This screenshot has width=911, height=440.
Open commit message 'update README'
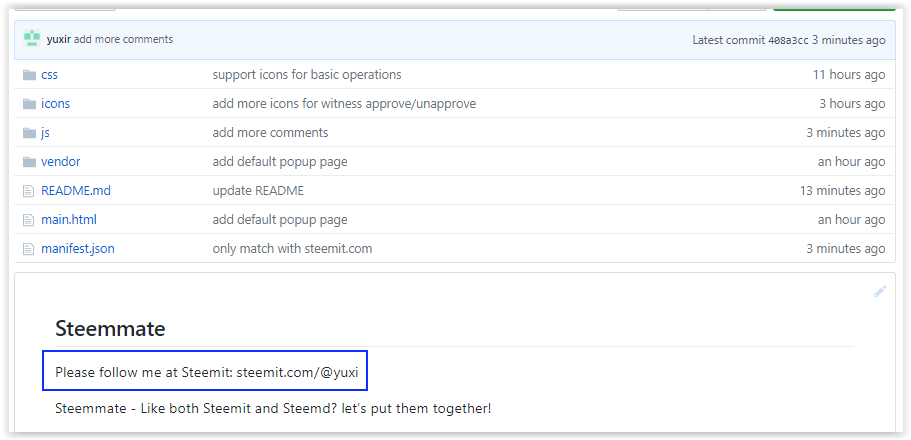coord(258,191)
